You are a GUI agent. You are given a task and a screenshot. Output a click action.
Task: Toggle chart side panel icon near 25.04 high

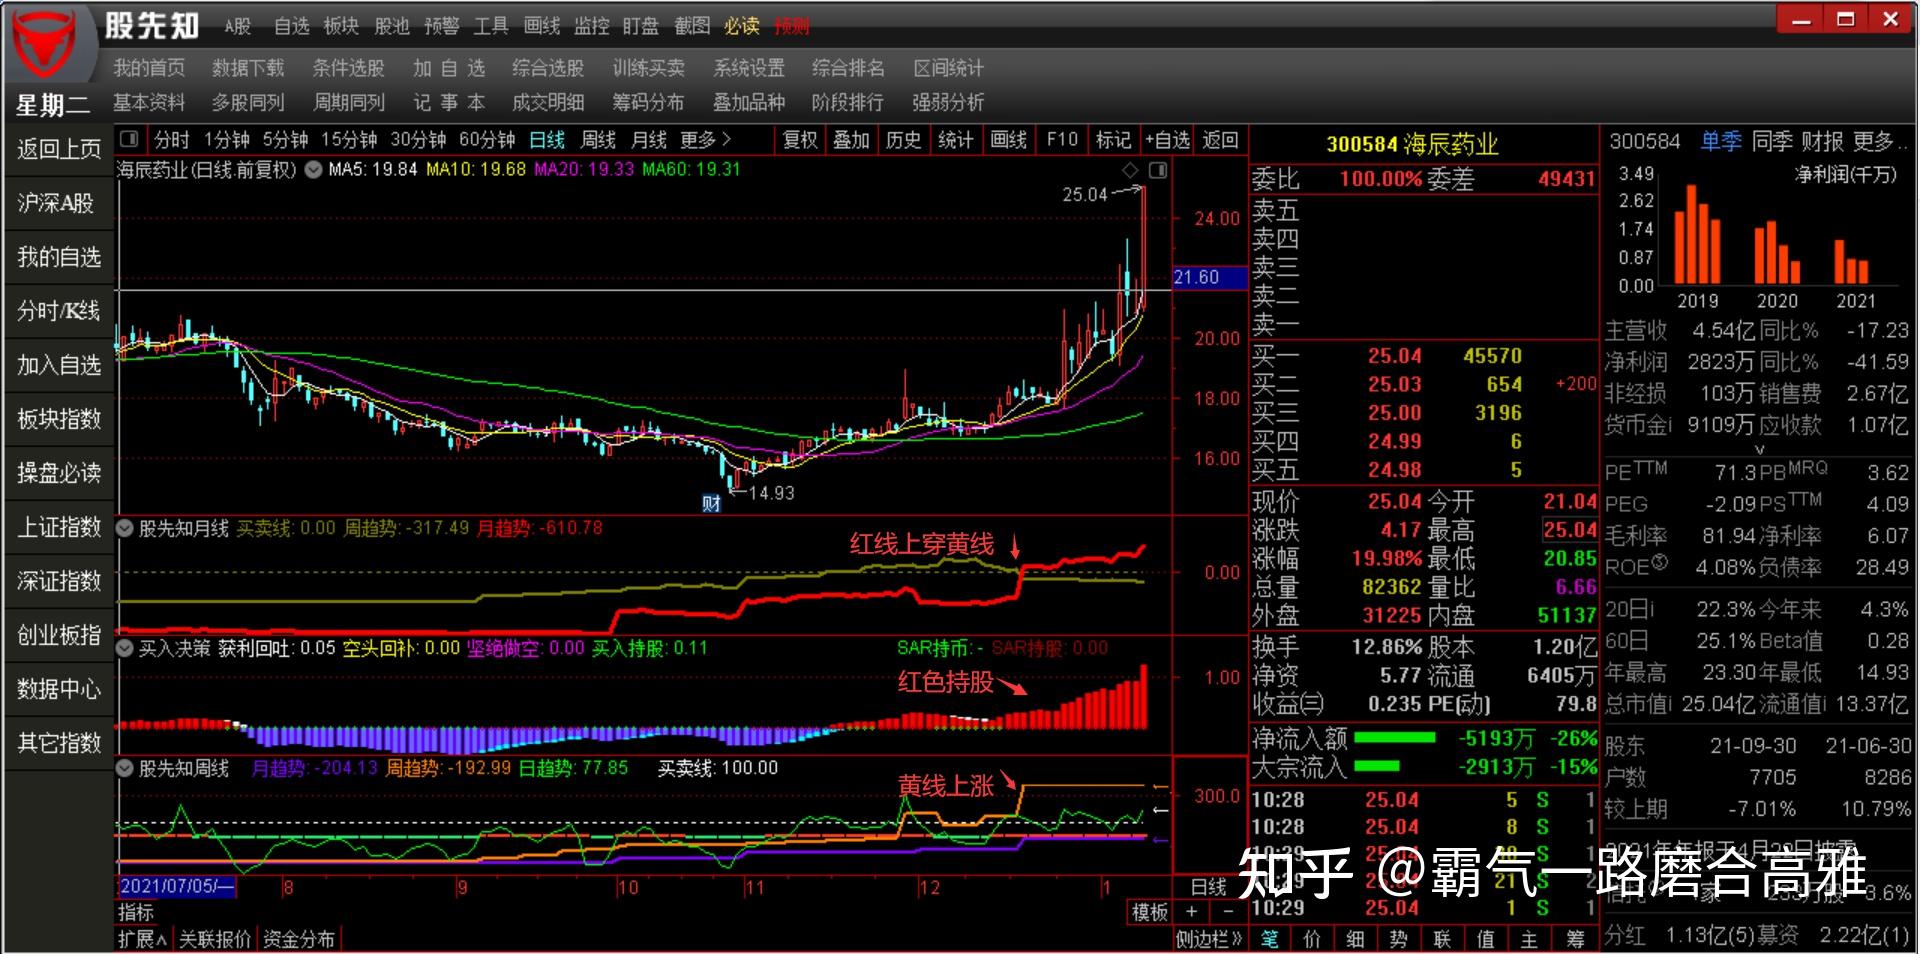click(1158, 170)
